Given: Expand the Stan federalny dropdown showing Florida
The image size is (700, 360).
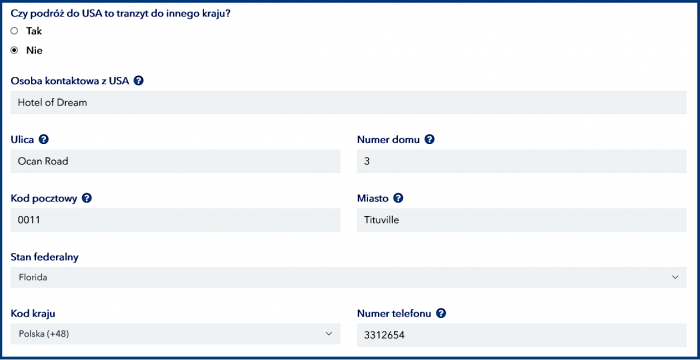Looking at the screenshot, I should [348, 277].
